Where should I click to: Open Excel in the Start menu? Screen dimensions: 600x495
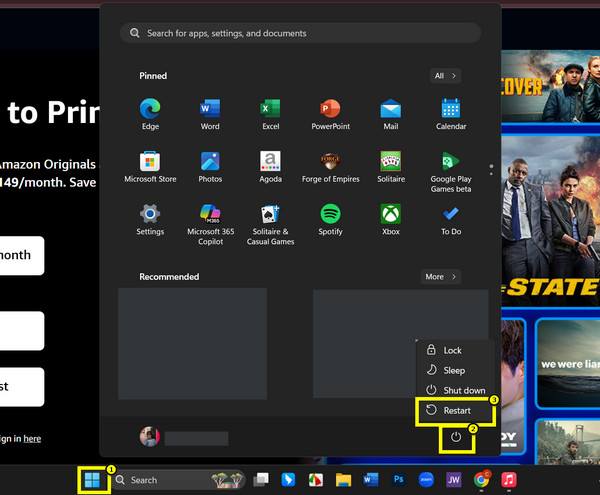tap(271, 114)
